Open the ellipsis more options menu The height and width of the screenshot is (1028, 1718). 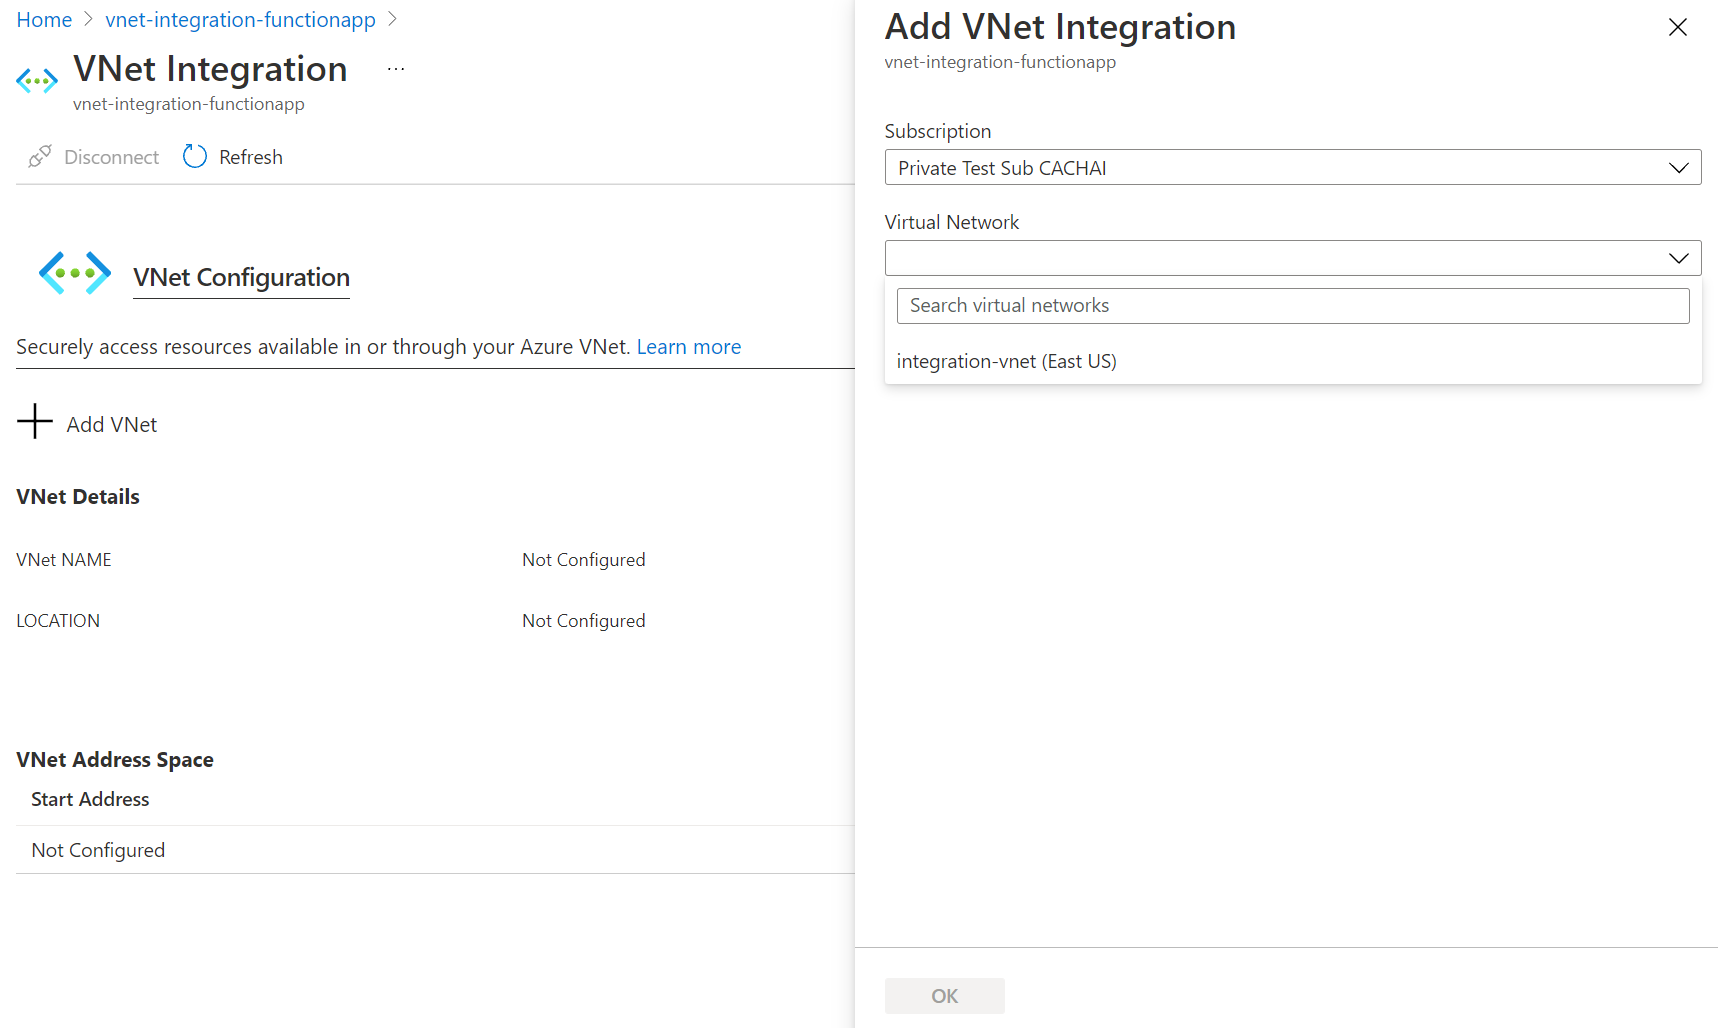396,69
